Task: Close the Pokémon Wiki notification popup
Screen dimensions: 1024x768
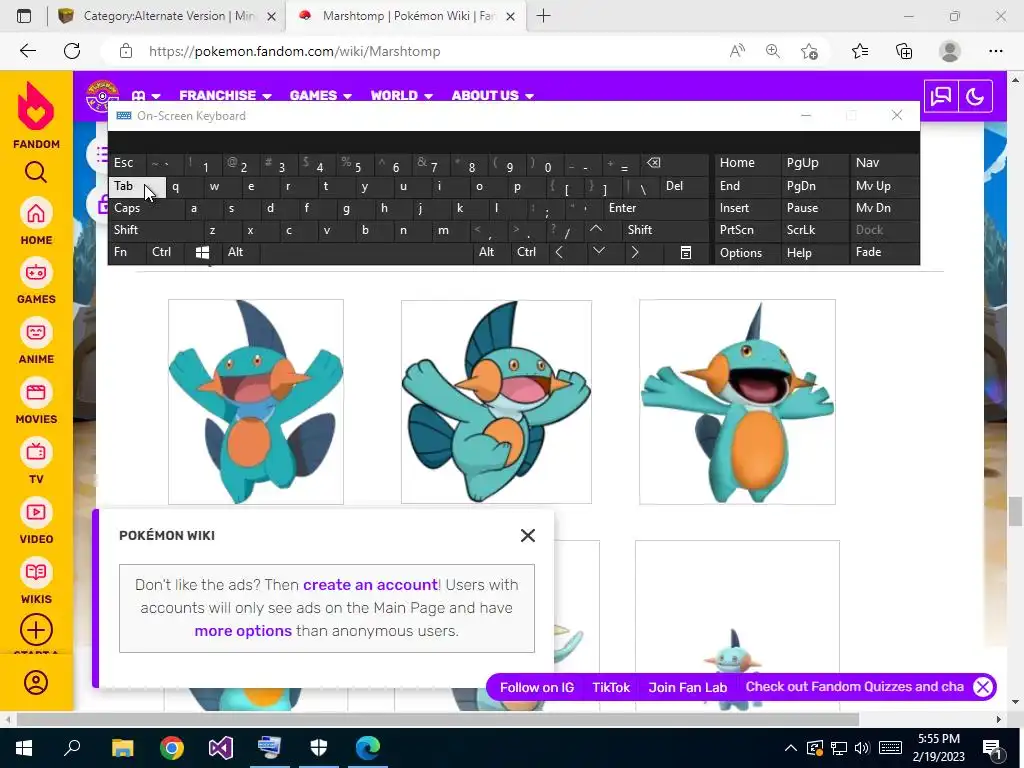Action: click(x=528, y=536)
